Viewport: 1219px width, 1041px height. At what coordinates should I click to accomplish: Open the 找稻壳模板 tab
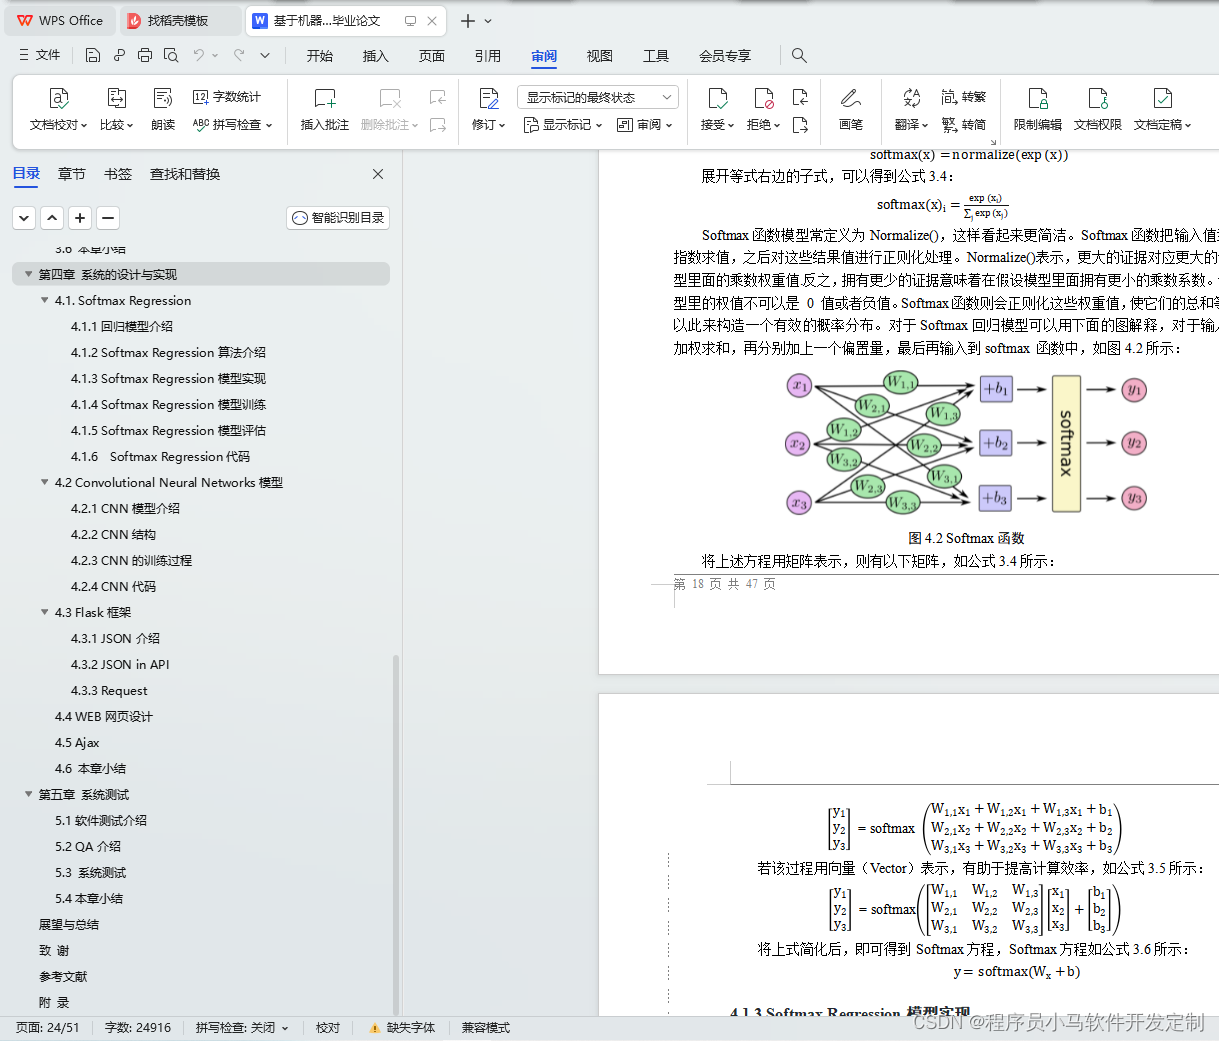pos(178,20)
